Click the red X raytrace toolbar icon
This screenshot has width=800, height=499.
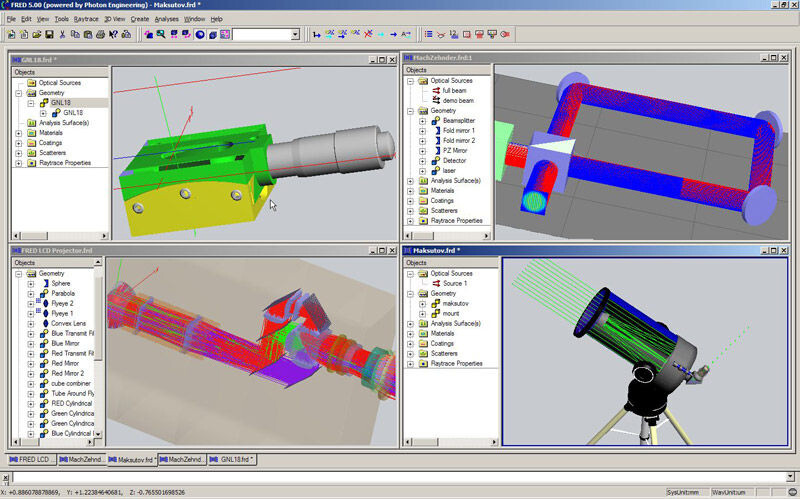tap(368, 34)
